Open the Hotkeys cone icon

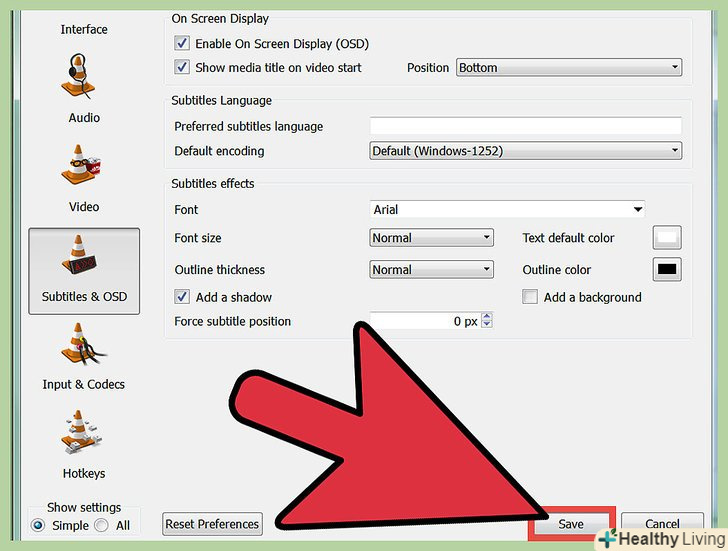81,432
